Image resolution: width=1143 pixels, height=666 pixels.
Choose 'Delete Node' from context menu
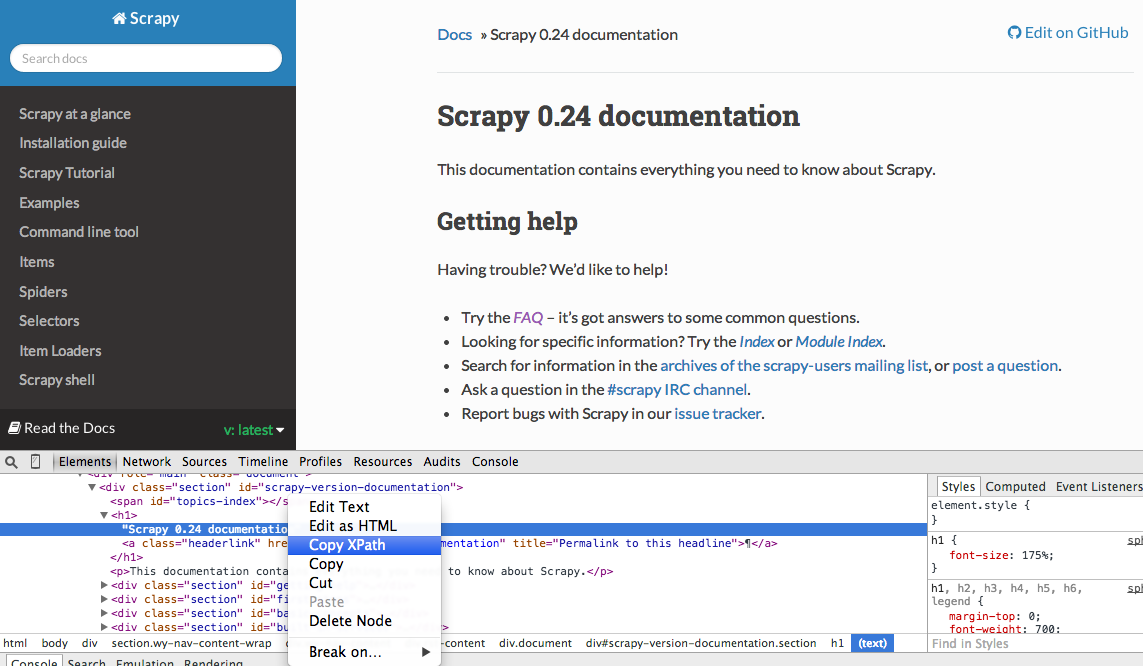pos(350,621)
